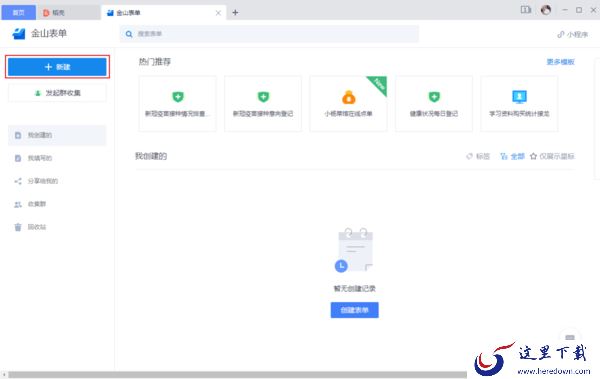Viewport: 600px width, 379px height.
Task: Close the 金山表单 tab
Action: [218, 13]
